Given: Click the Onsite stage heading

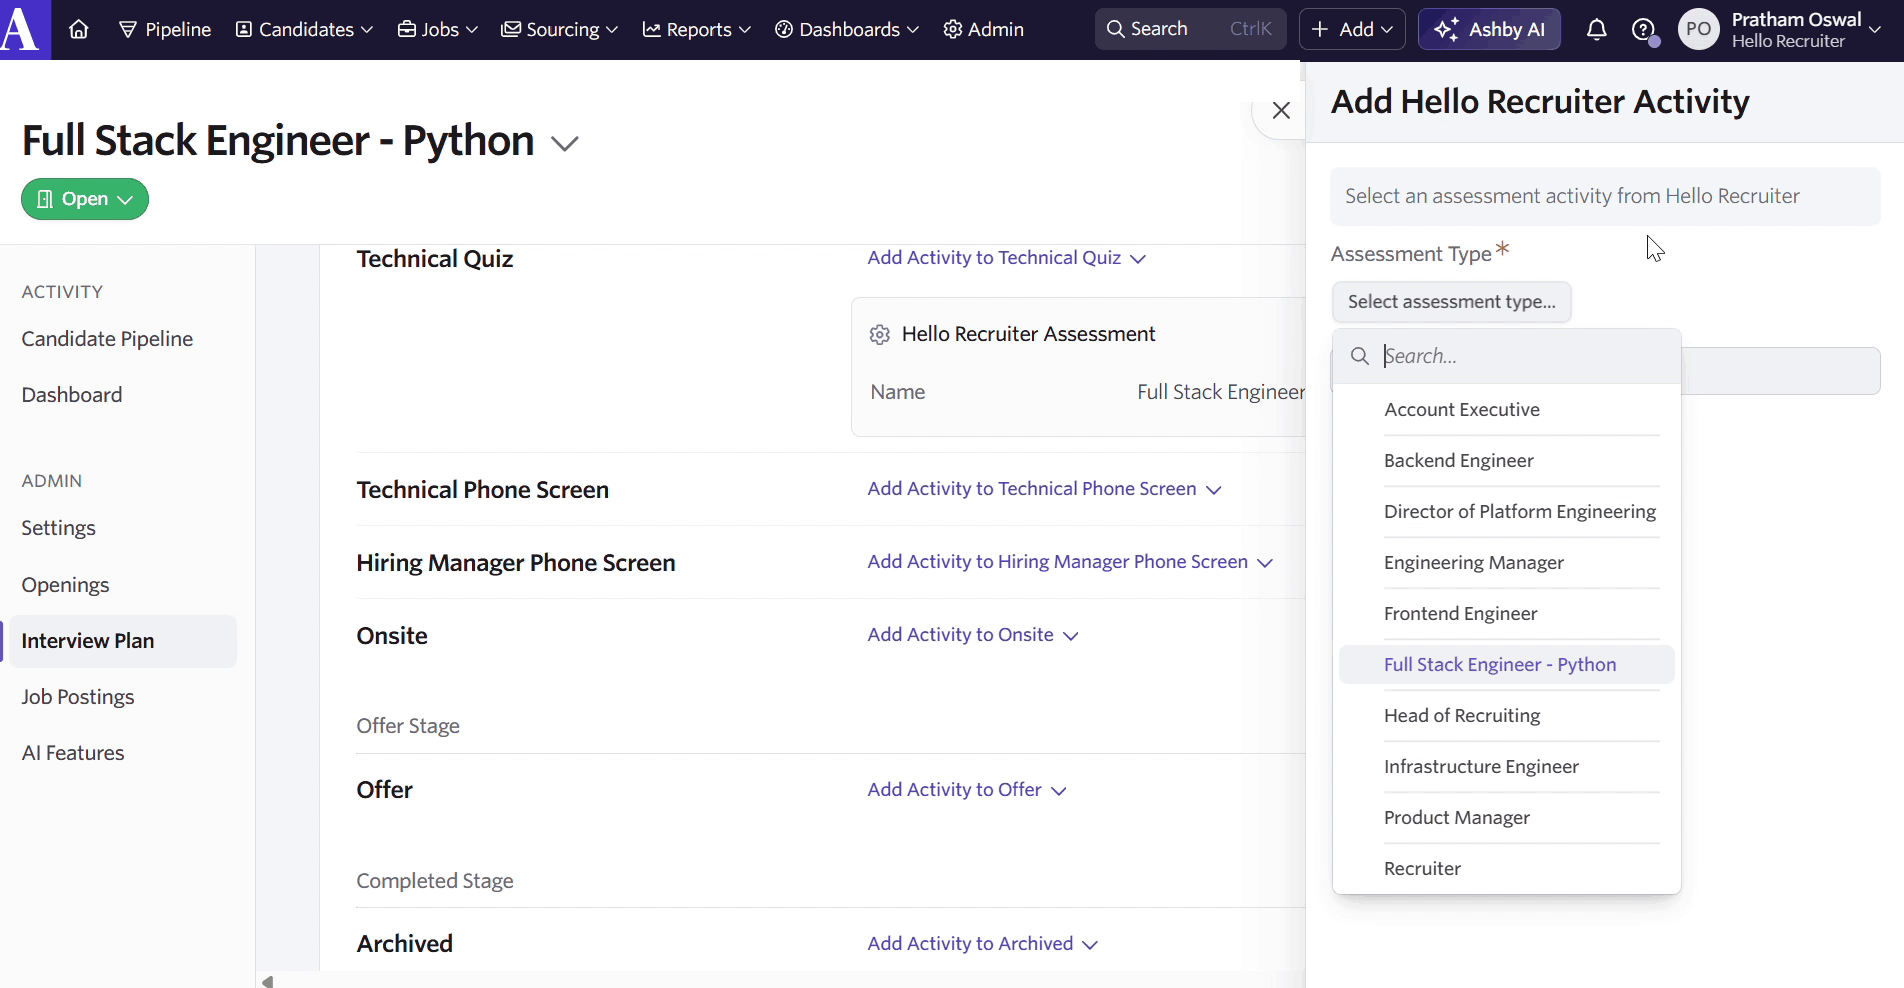Looking at the screenshot, I should (x=392, y=636).
